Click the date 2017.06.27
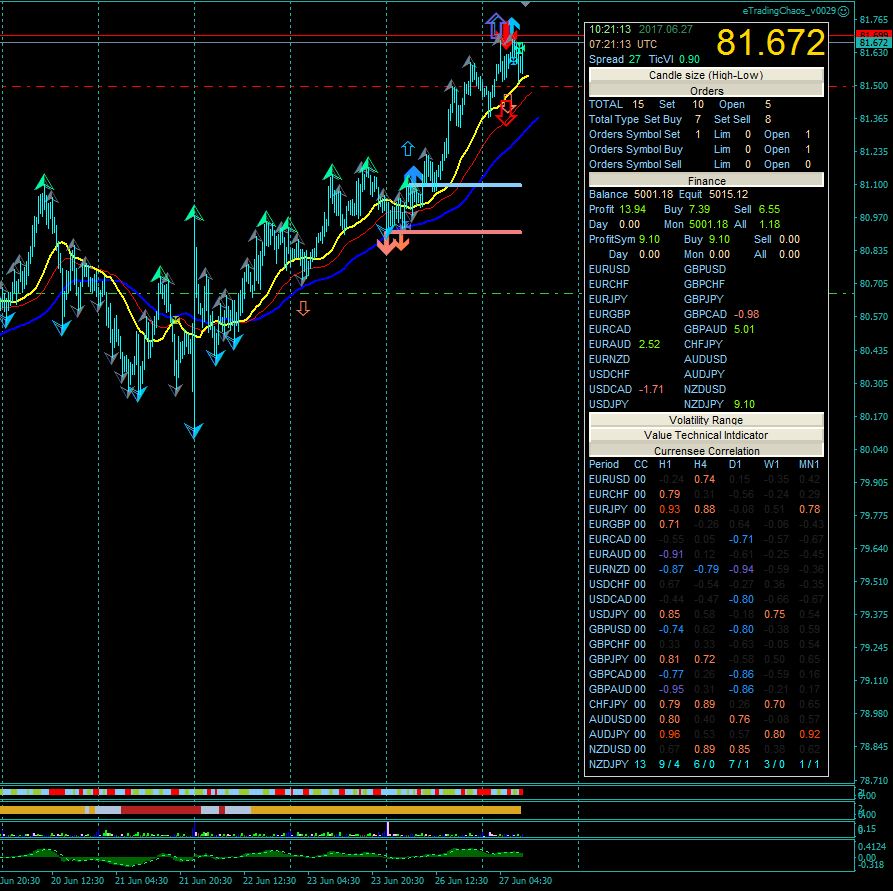The image size is (893, 891). click(665, 29)
